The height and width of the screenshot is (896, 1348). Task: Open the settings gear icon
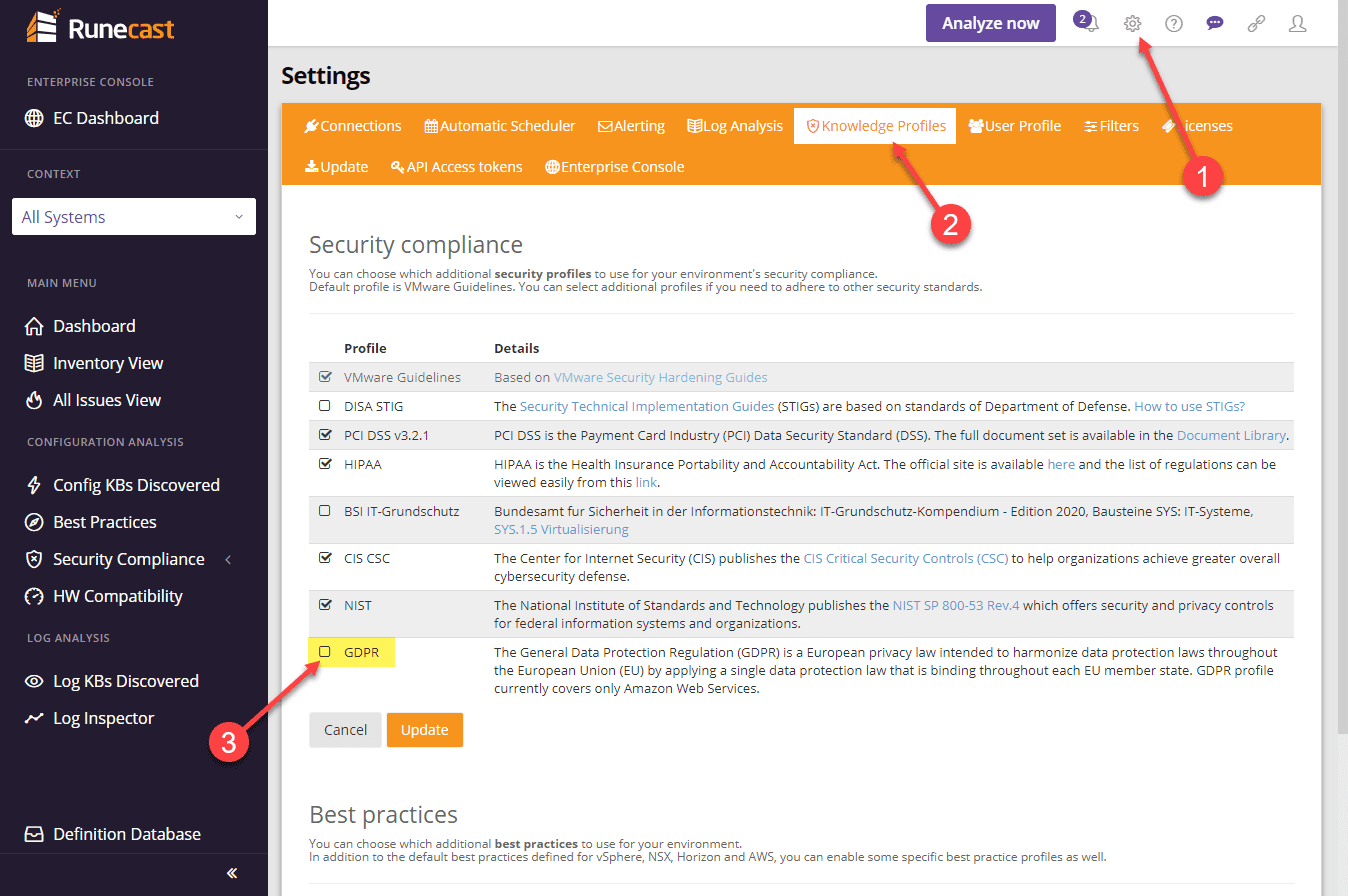point(1132,23)
